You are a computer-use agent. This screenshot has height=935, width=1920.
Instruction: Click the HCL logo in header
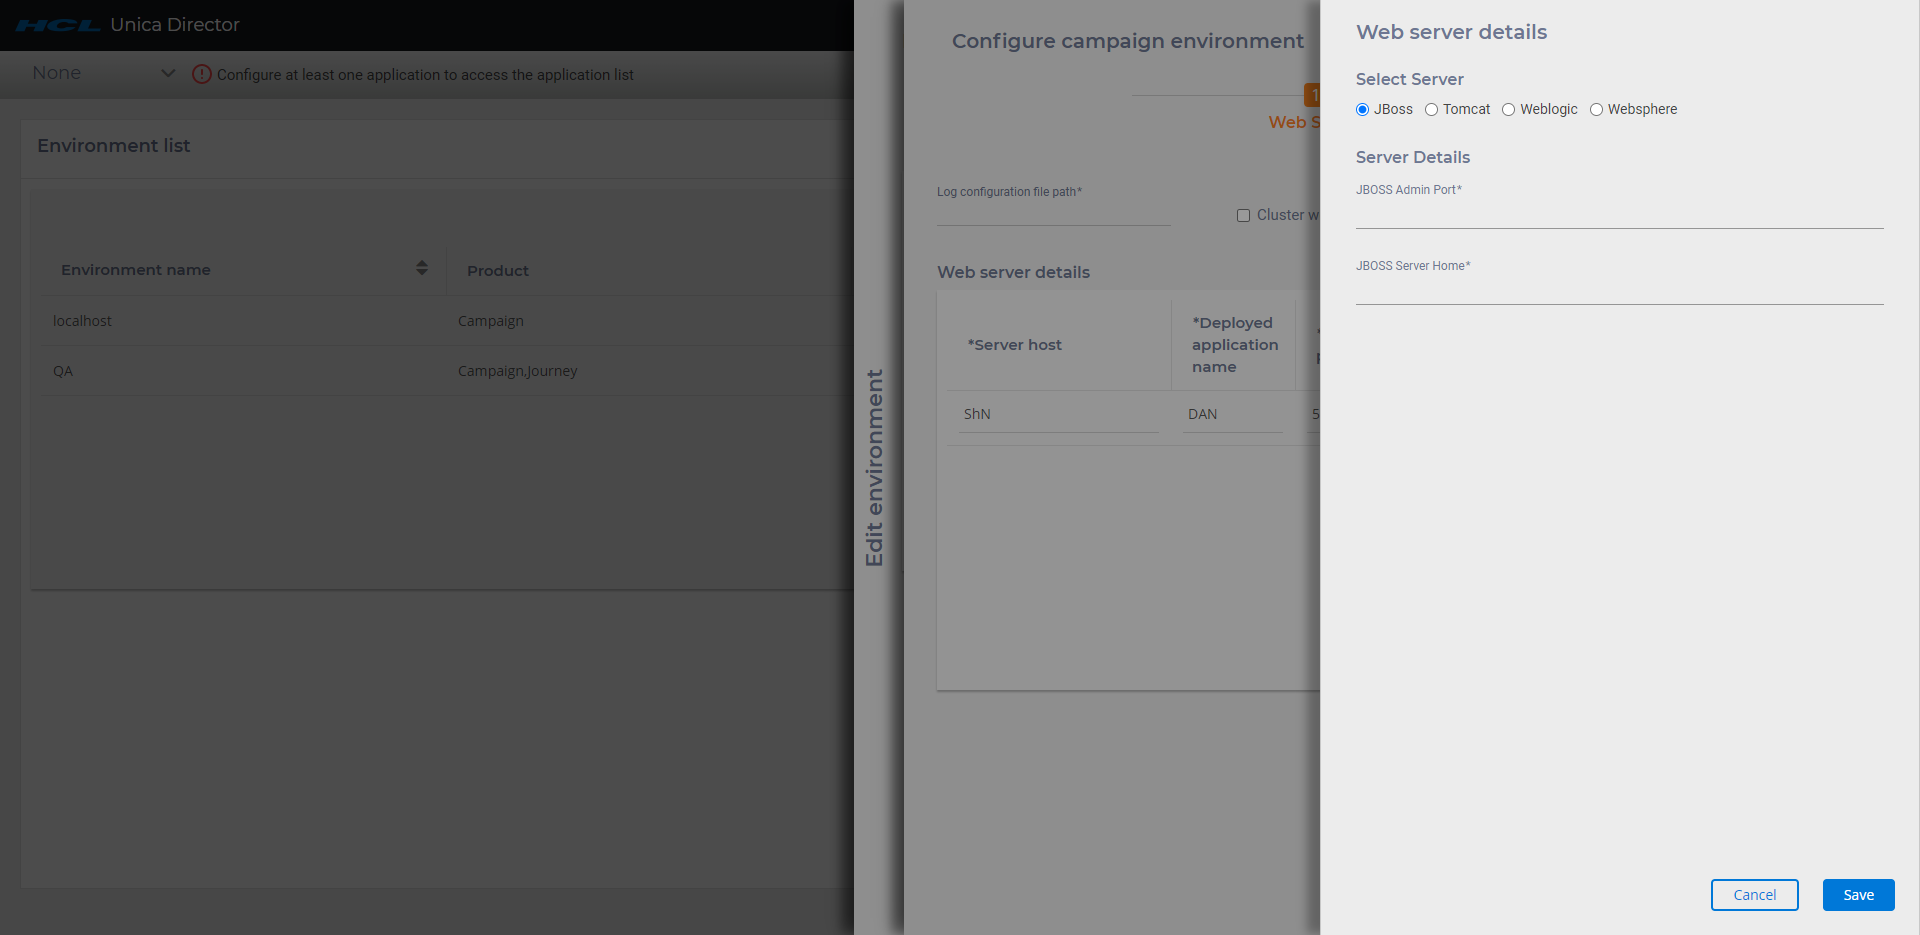point(58,25)
